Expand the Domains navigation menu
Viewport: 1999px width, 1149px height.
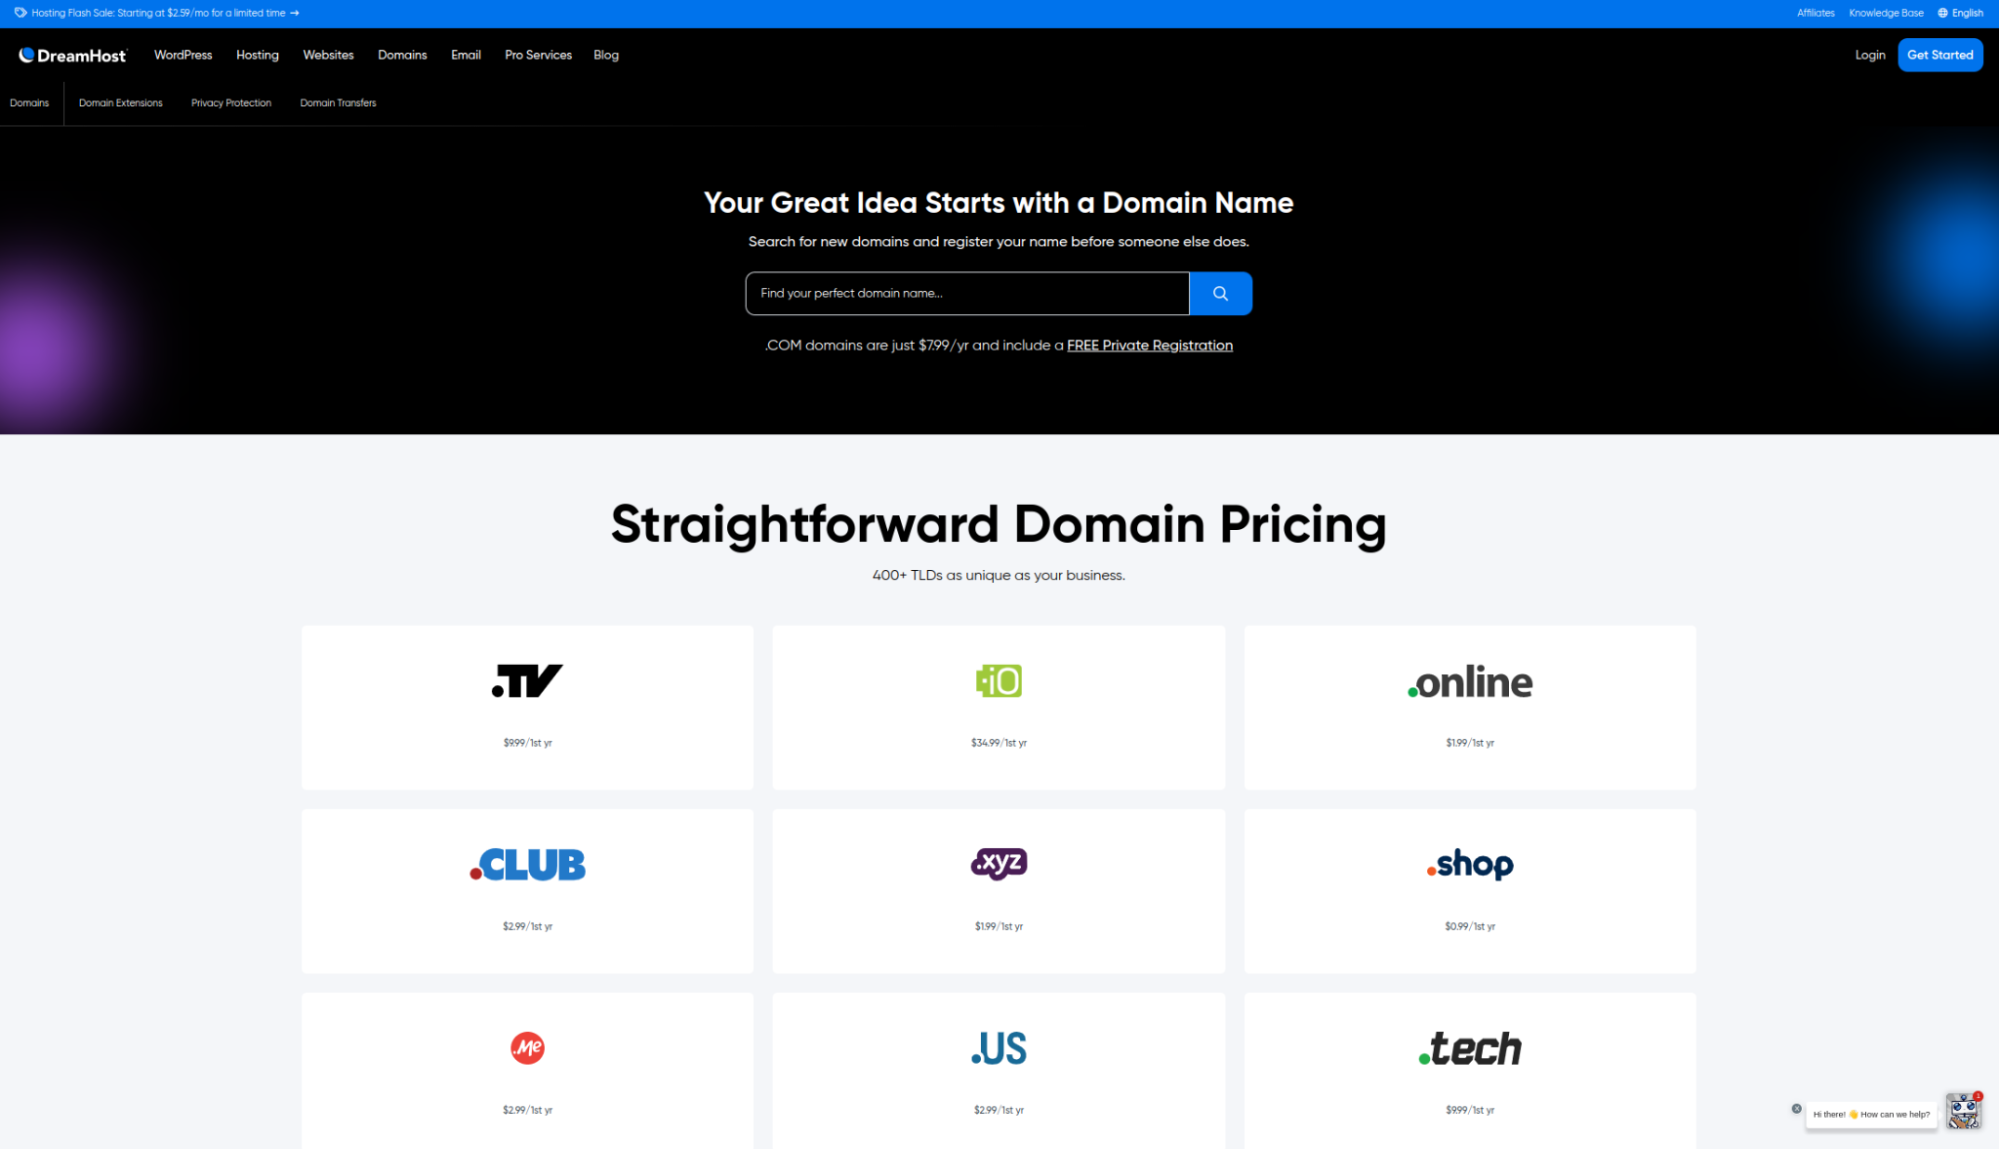[x=401, y=55]
